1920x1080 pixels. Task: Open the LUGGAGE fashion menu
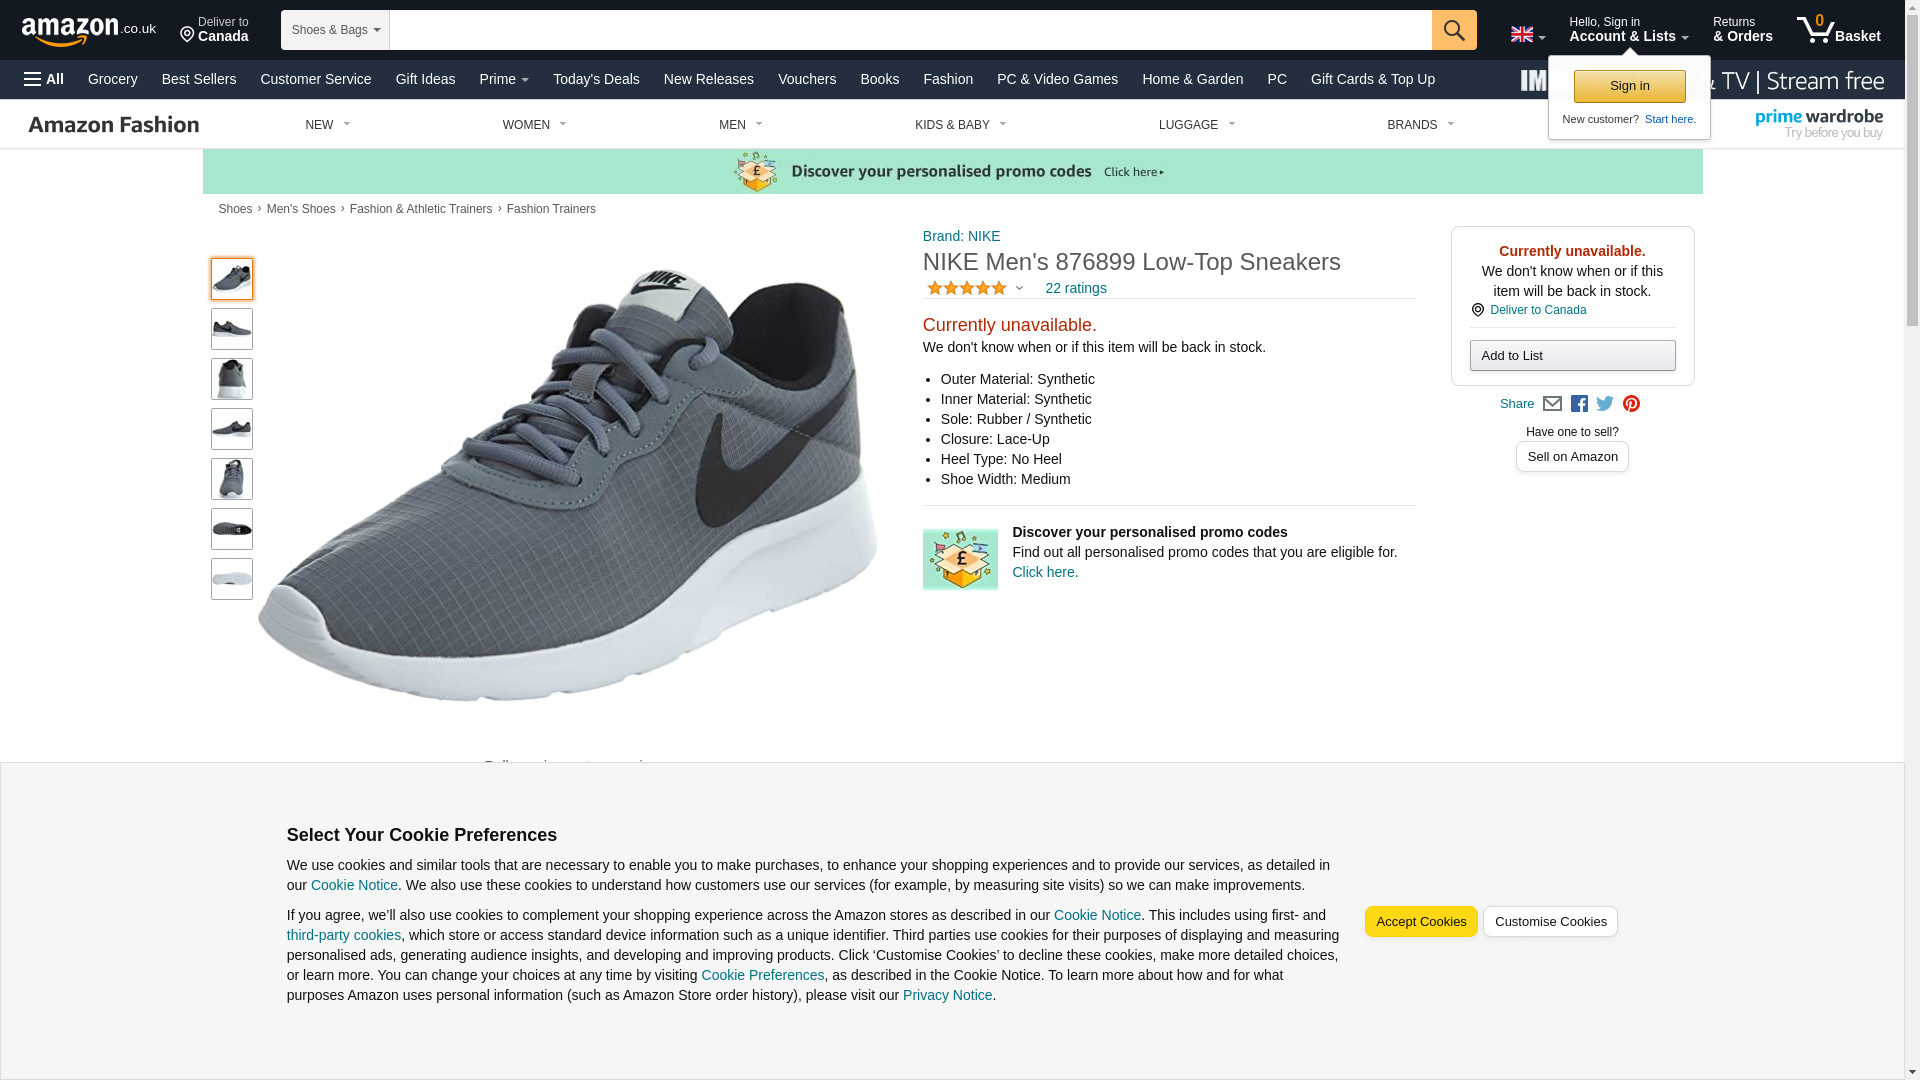click(x=1196, y=125)
